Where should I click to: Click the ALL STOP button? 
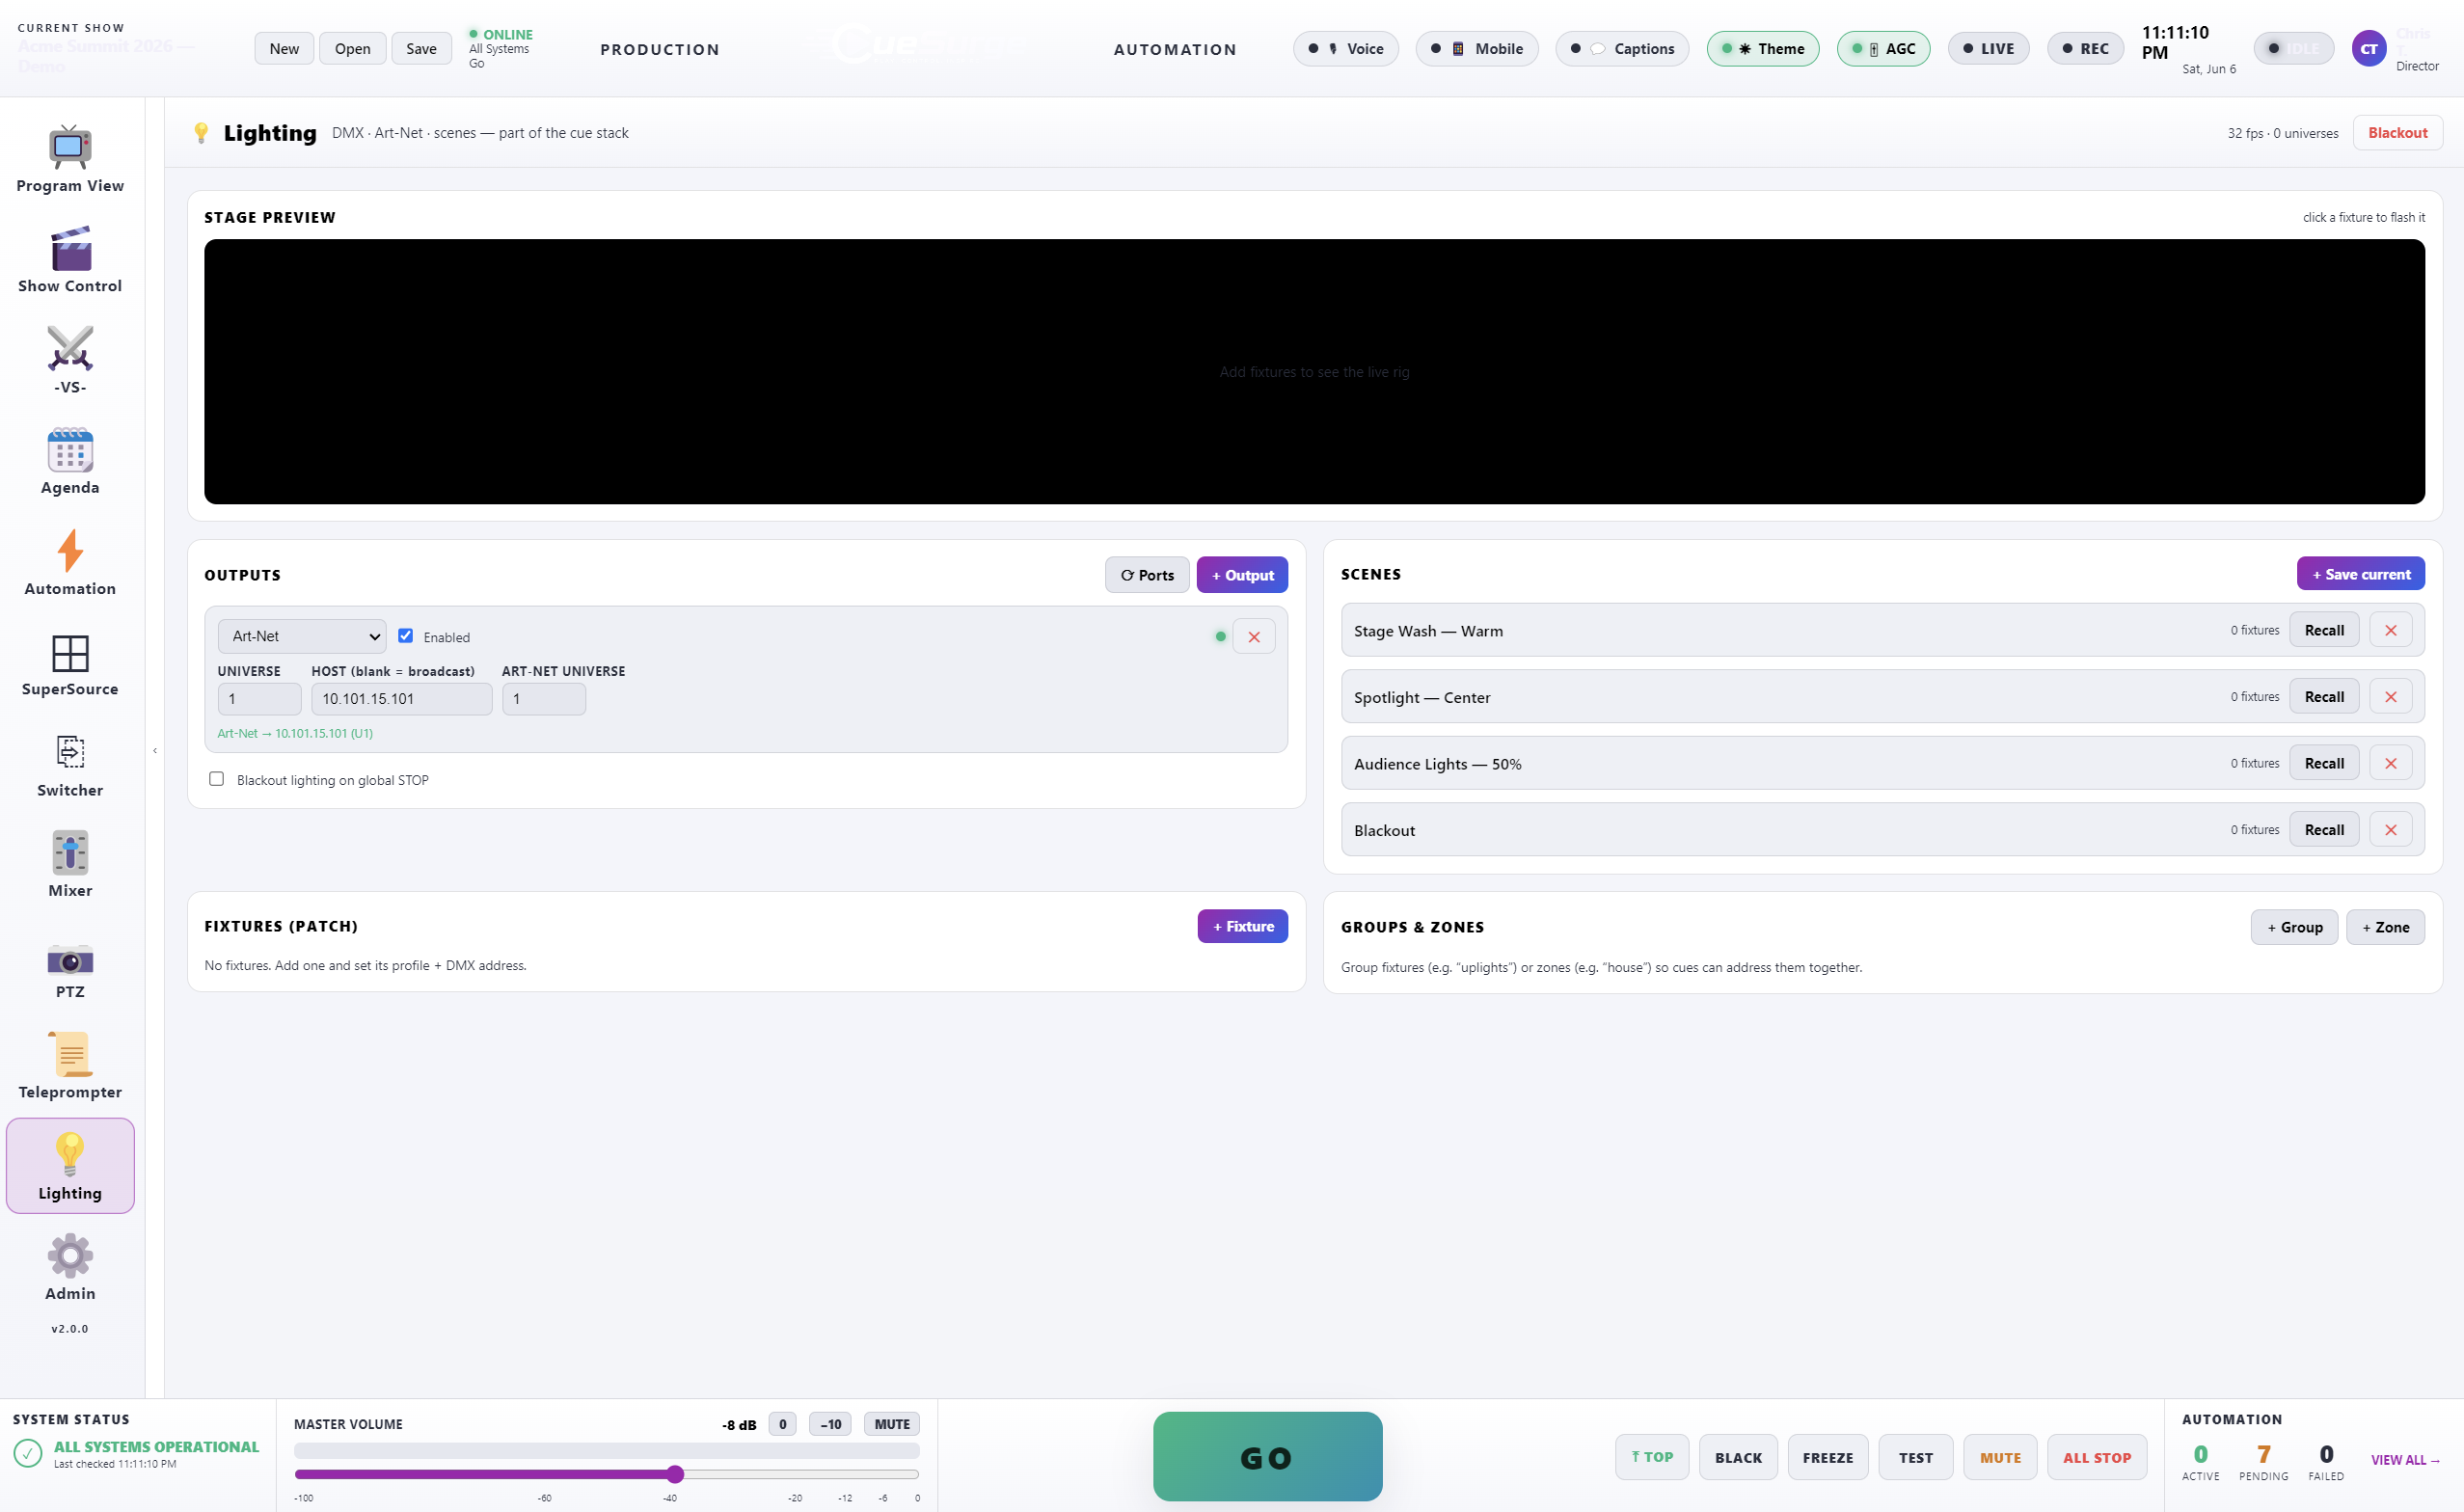point(2097,1457)
